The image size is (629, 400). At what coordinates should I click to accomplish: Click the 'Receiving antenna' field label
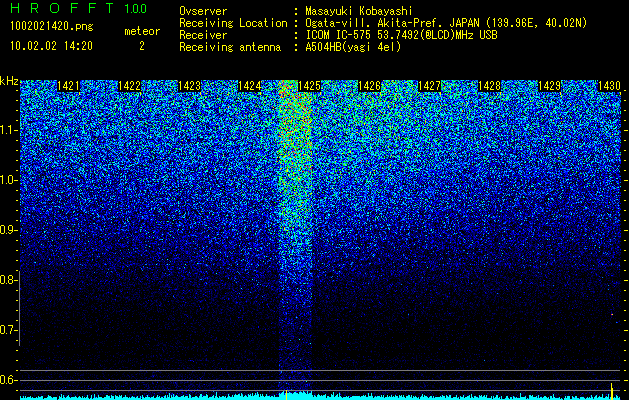tap(230, 47)
